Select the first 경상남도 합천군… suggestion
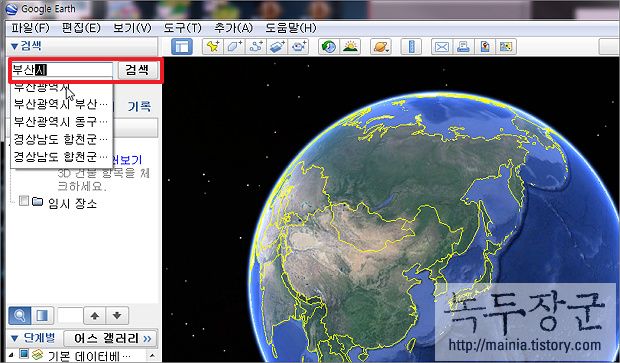Viewport: 620px width, 363px height. pos(62,139)
